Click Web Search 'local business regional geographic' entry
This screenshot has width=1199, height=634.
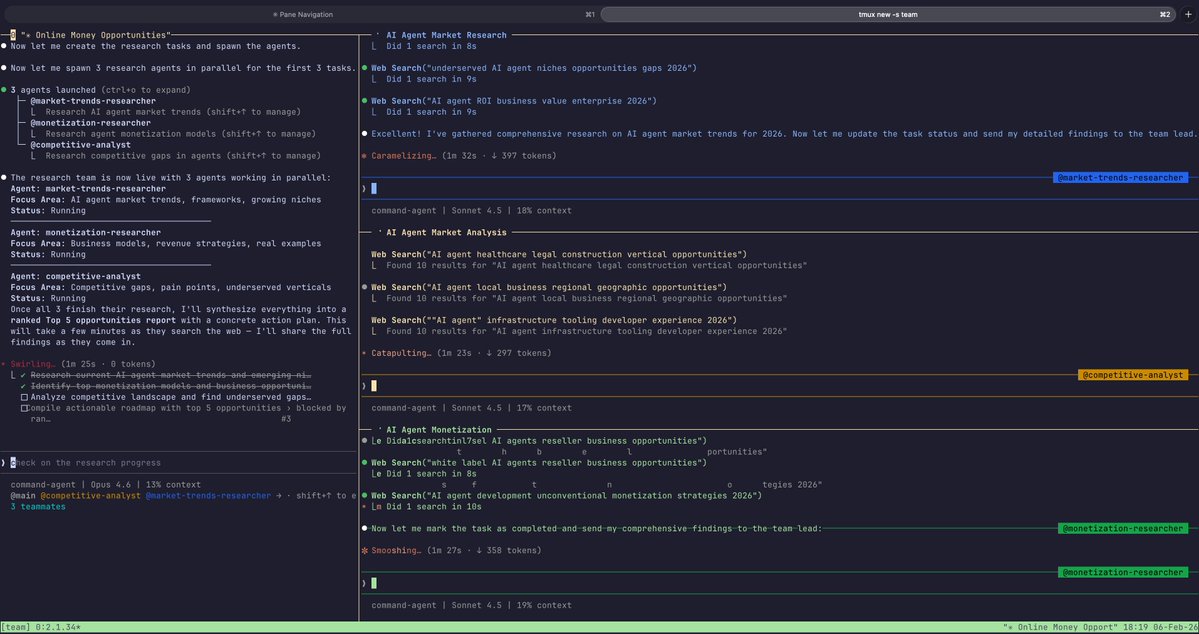point(549,288)
